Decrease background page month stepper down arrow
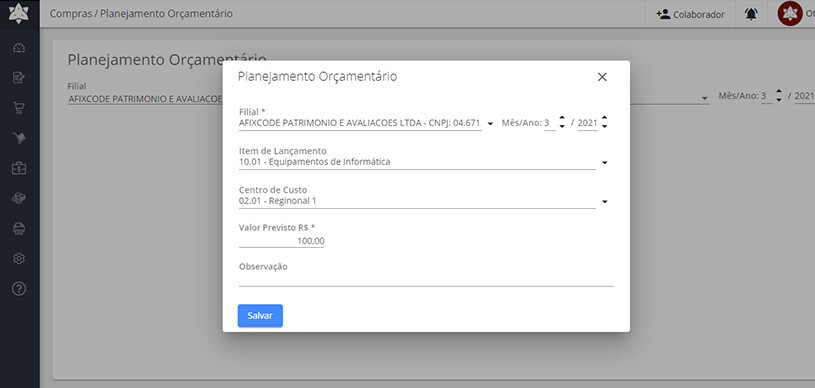815x388 pixels. pyautogui.click(x=779, y=100)
